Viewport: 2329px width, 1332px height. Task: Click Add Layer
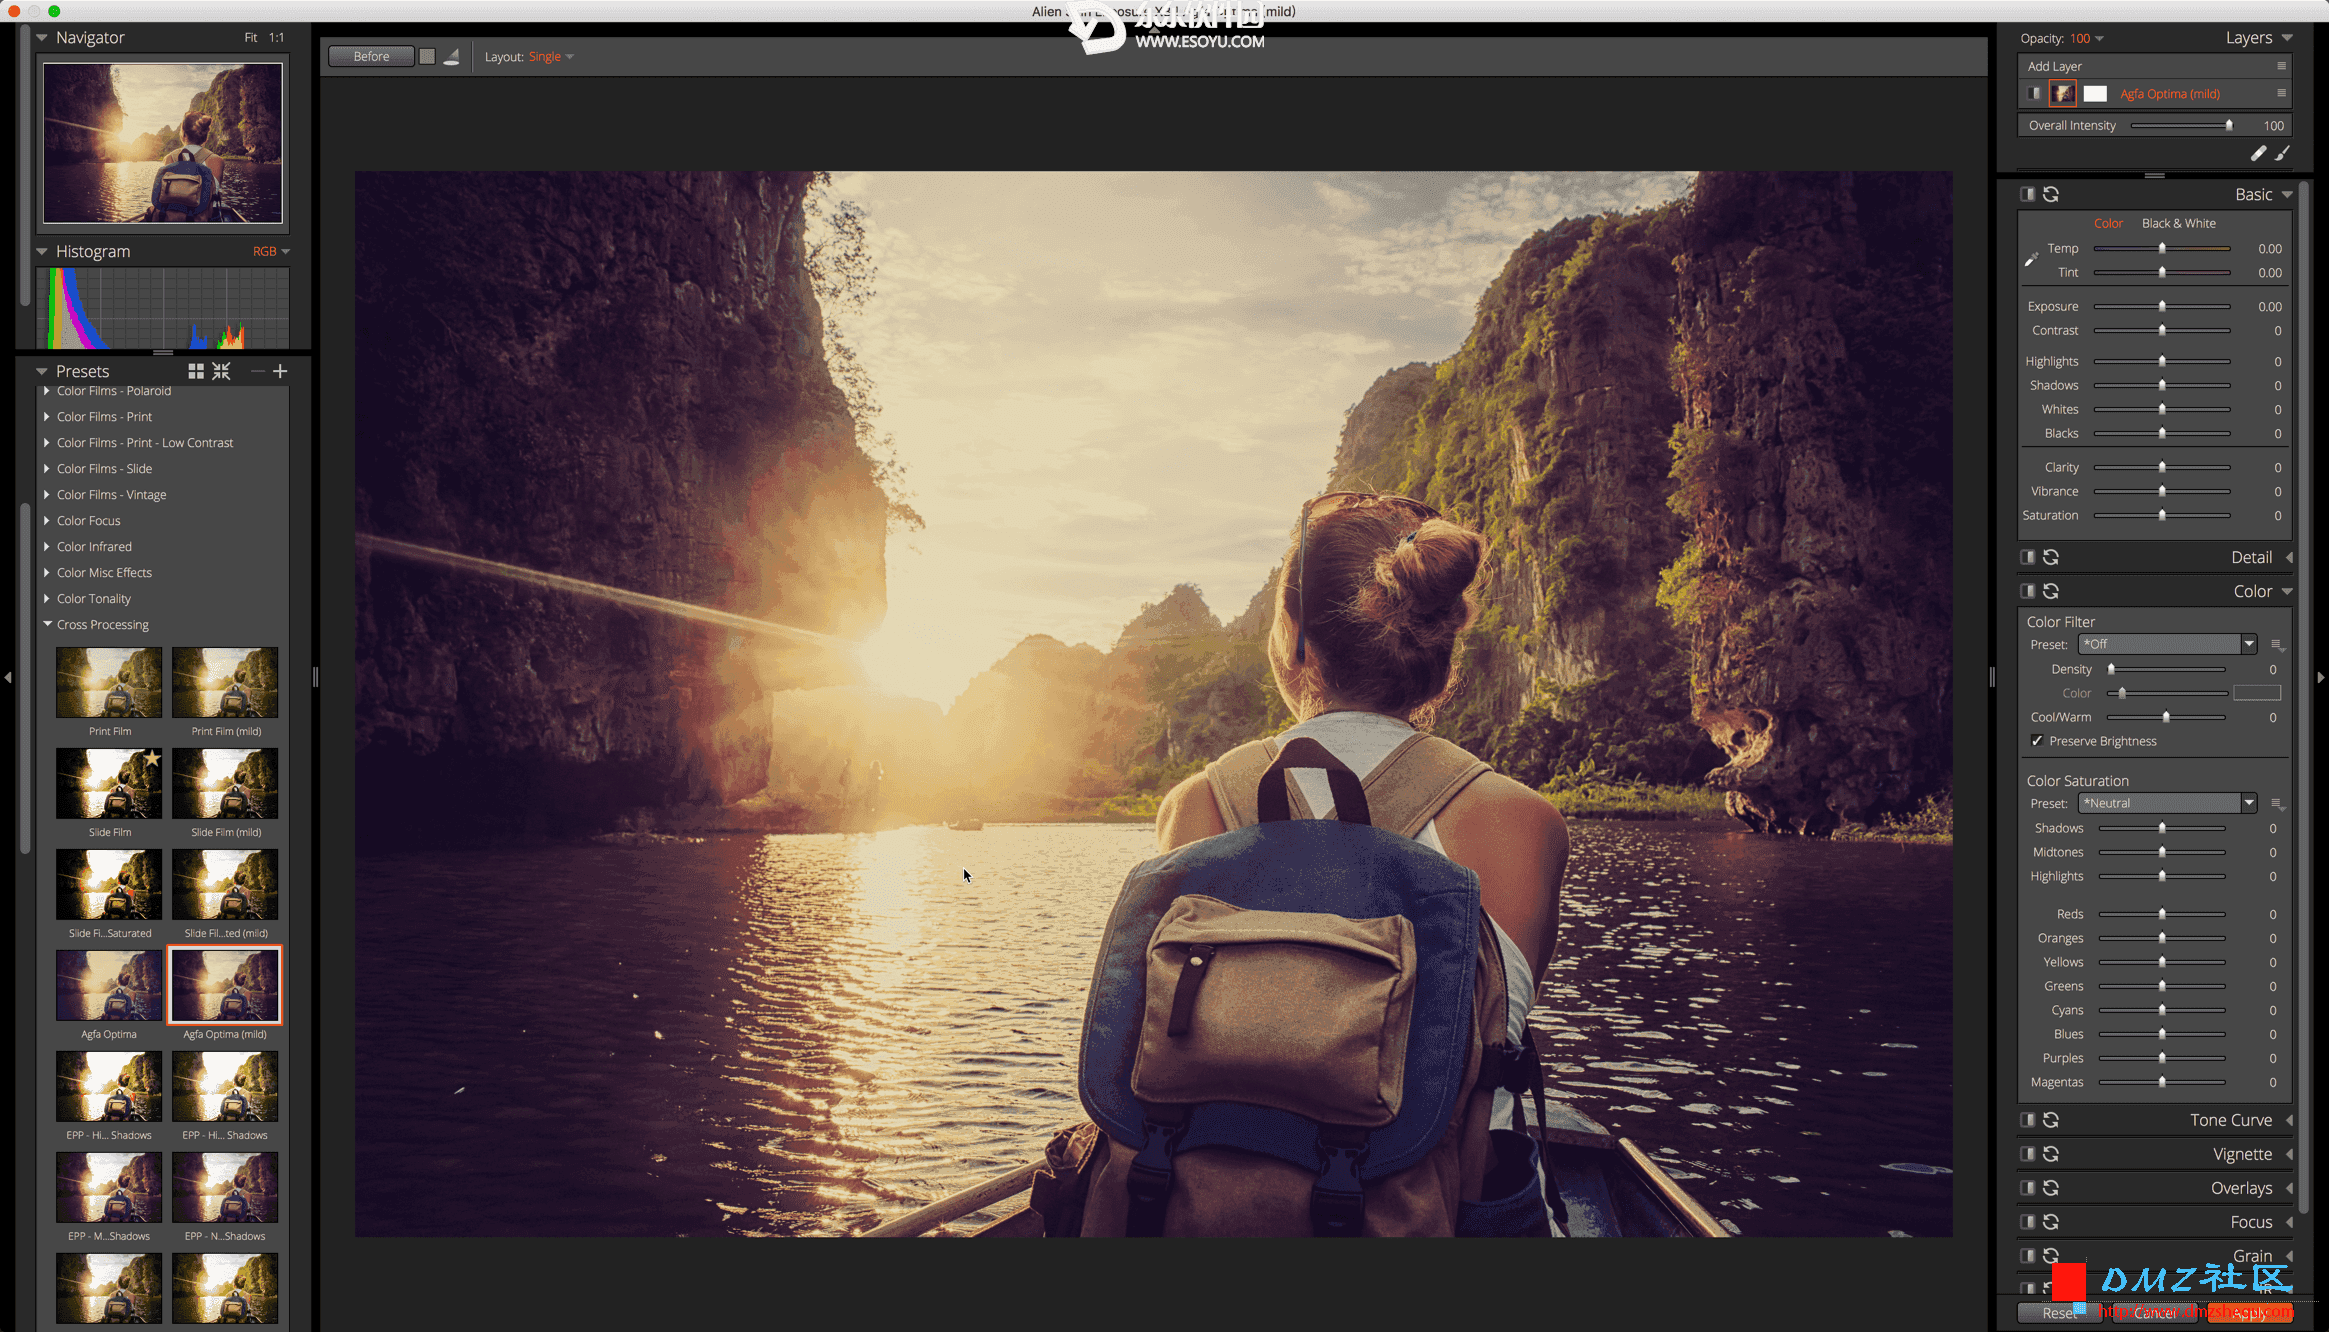(2054, 66)
